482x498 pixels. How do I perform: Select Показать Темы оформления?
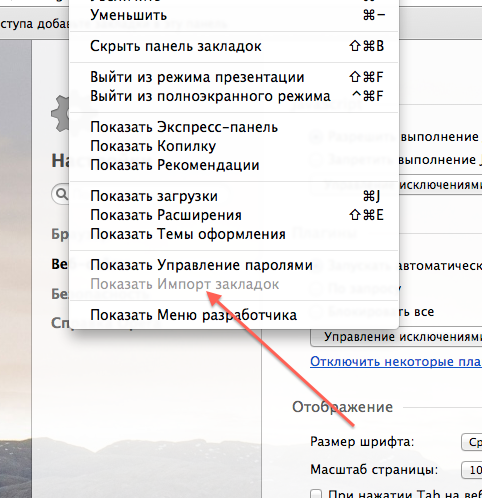[x=234, y=234]
